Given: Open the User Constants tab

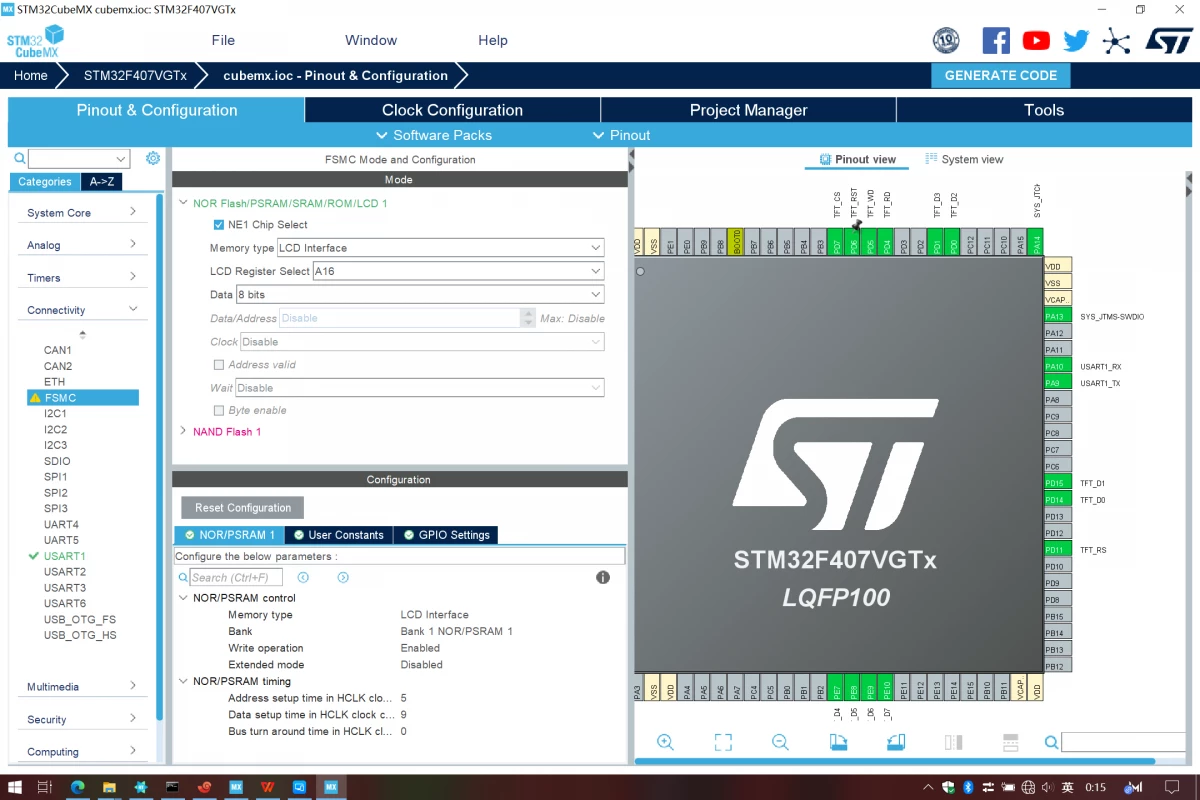Looking at the screenshot, I should [339, 535].
